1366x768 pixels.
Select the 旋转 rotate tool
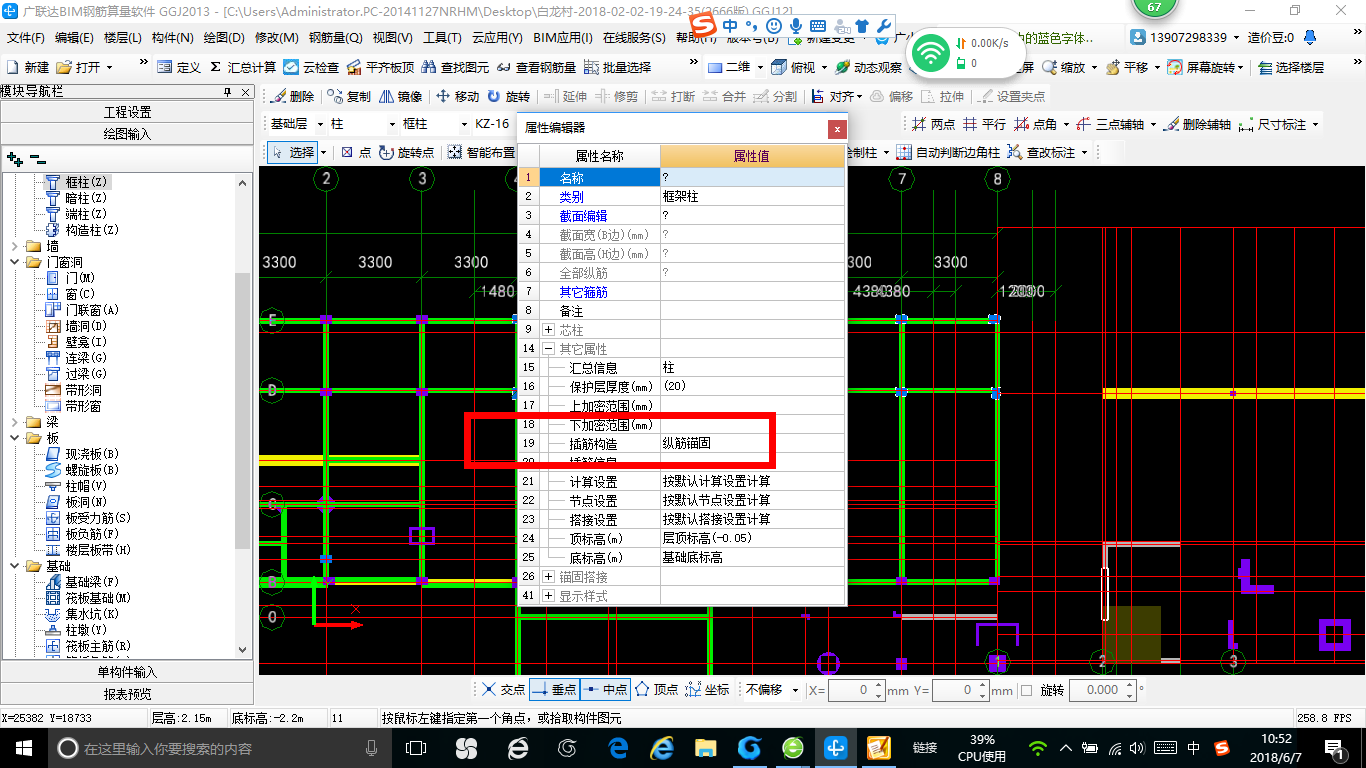coord(509,97)
